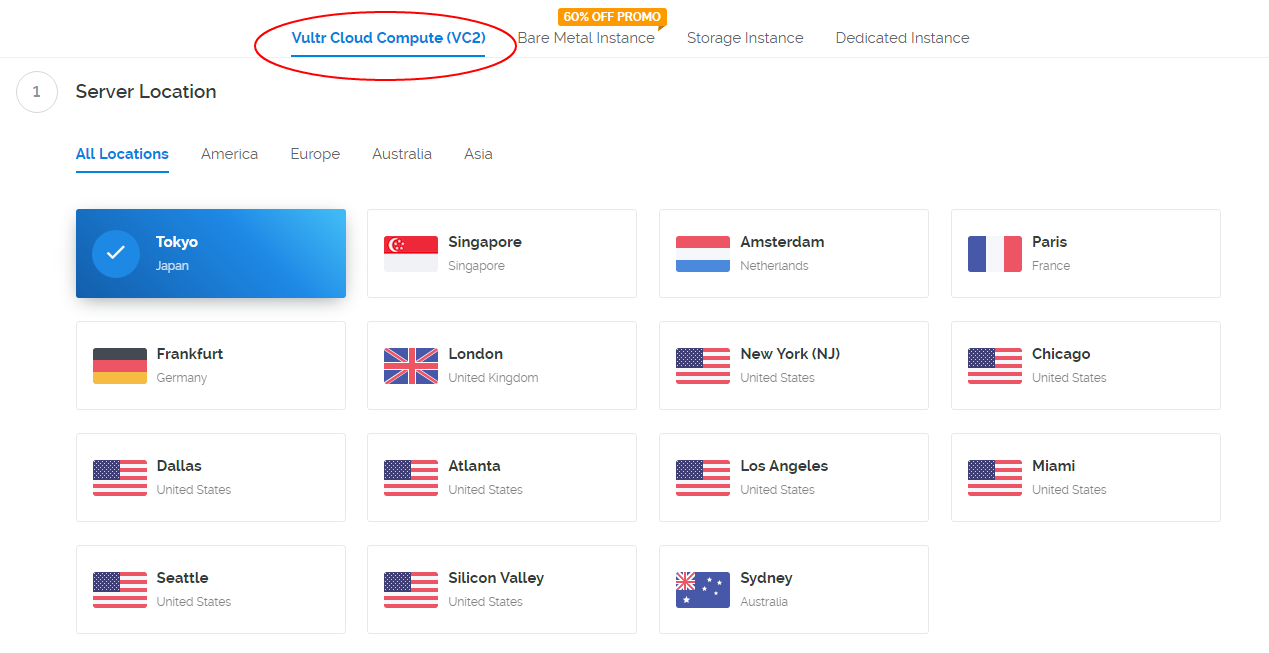Click the Netherlands flag for Amsterdam
The image size is (1269, 653).
click(x=703, y=254)
